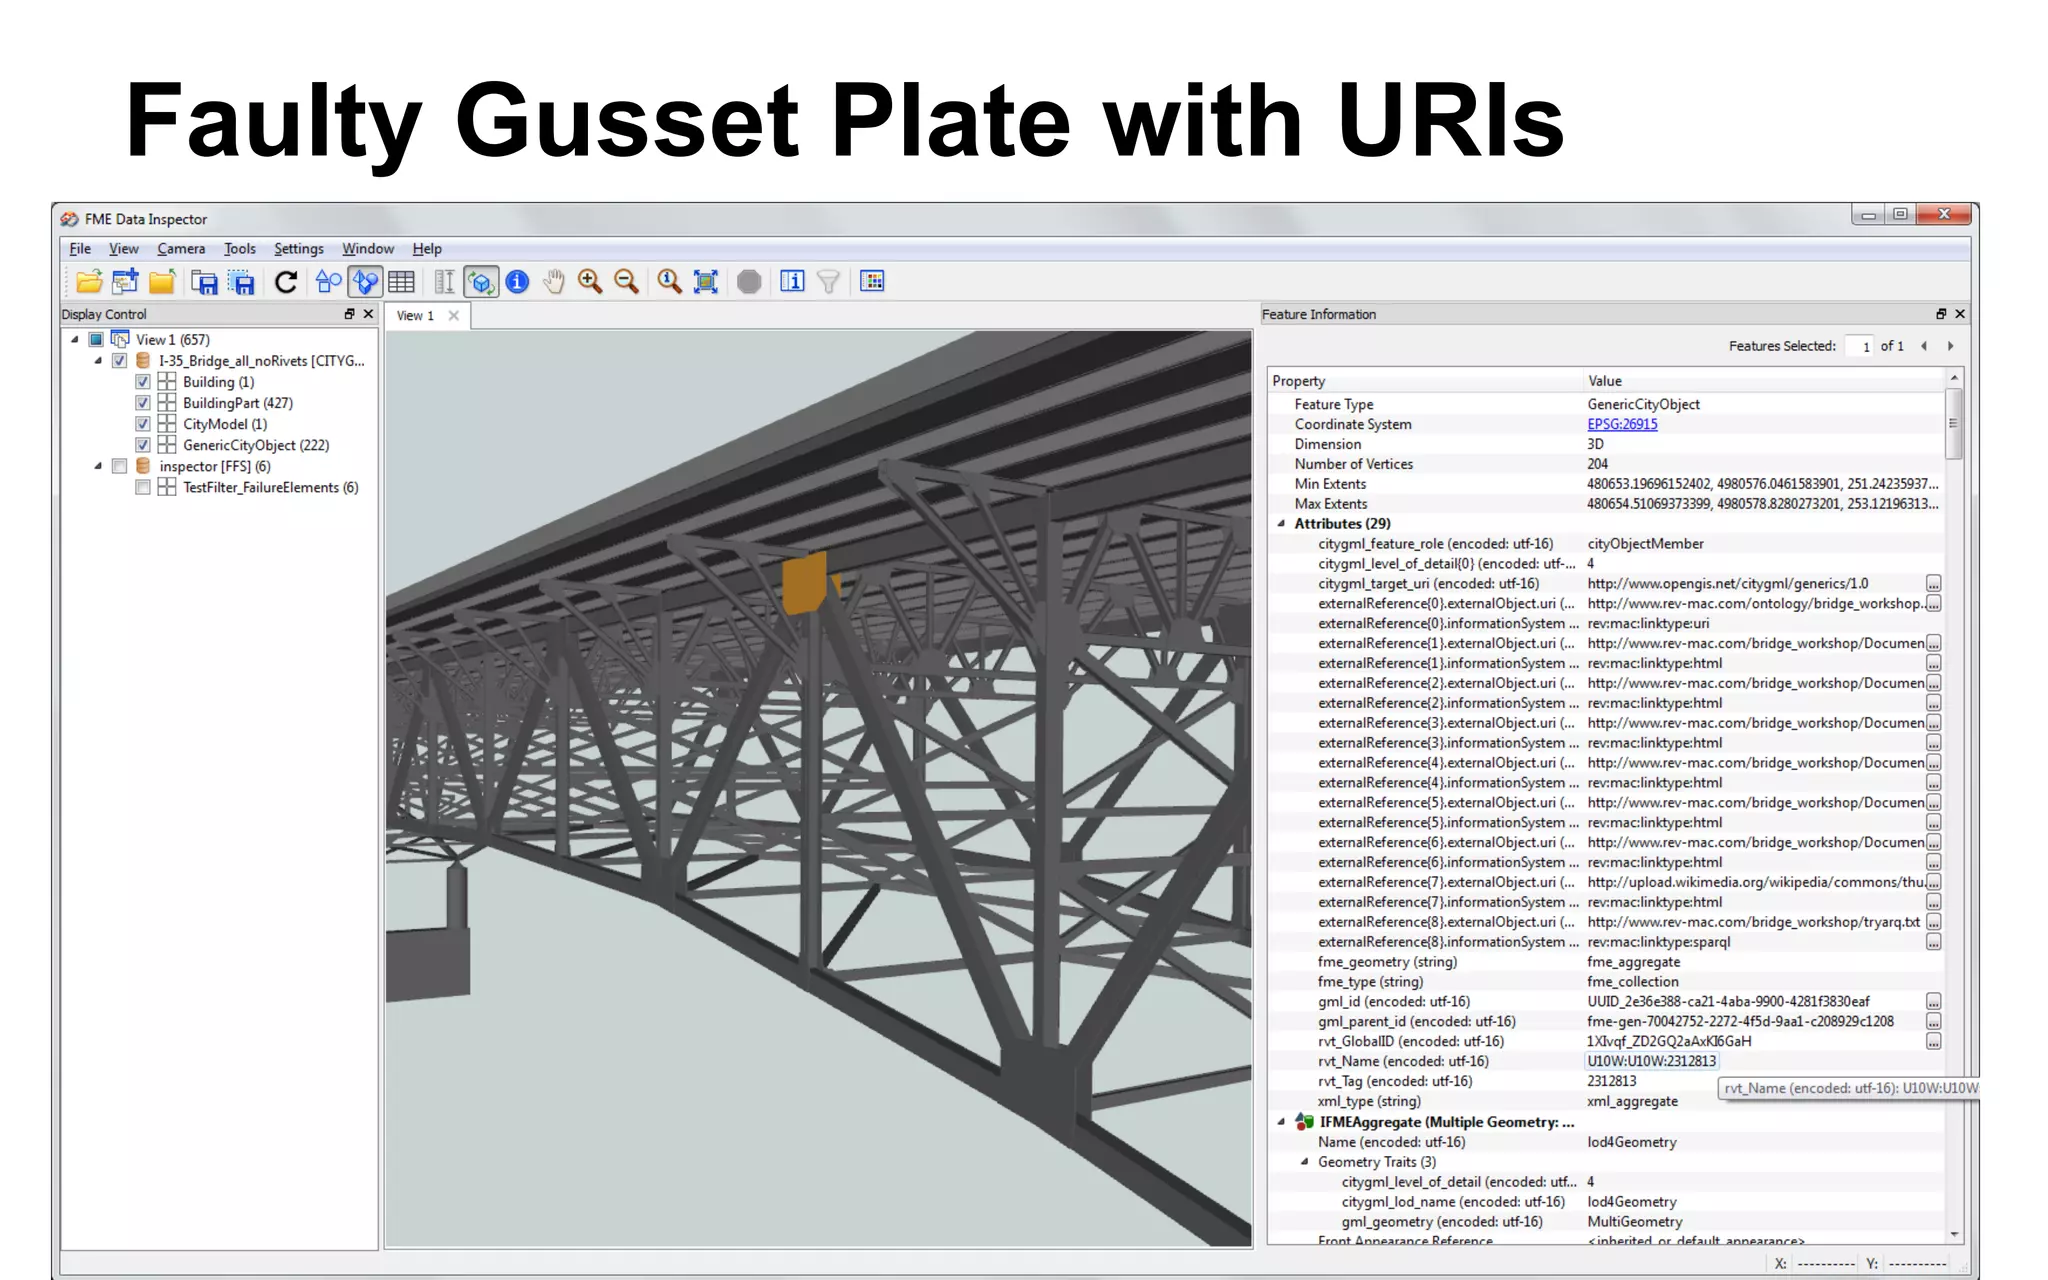Click the Refresh arrow icon
2048x1280 pixels.
coord(286,282)
